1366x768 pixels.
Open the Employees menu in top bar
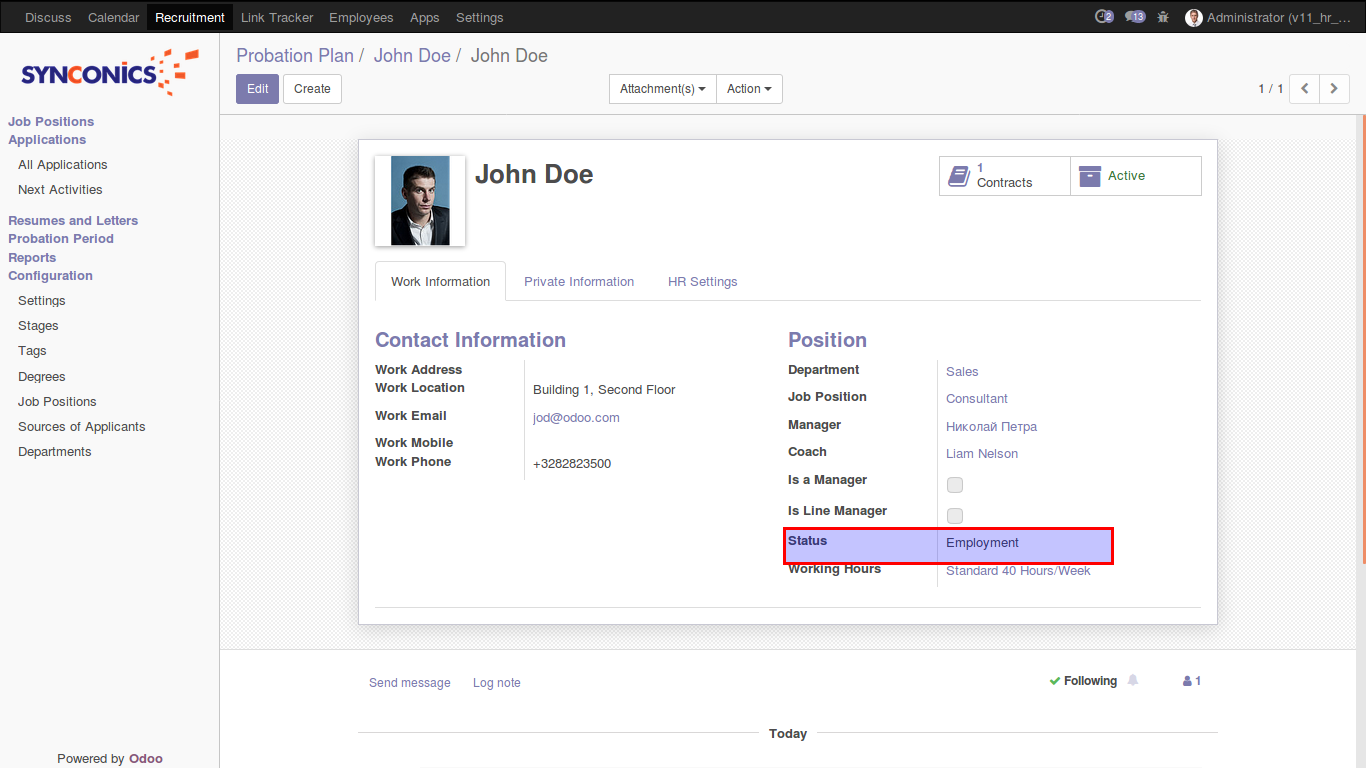pos(361,17)
